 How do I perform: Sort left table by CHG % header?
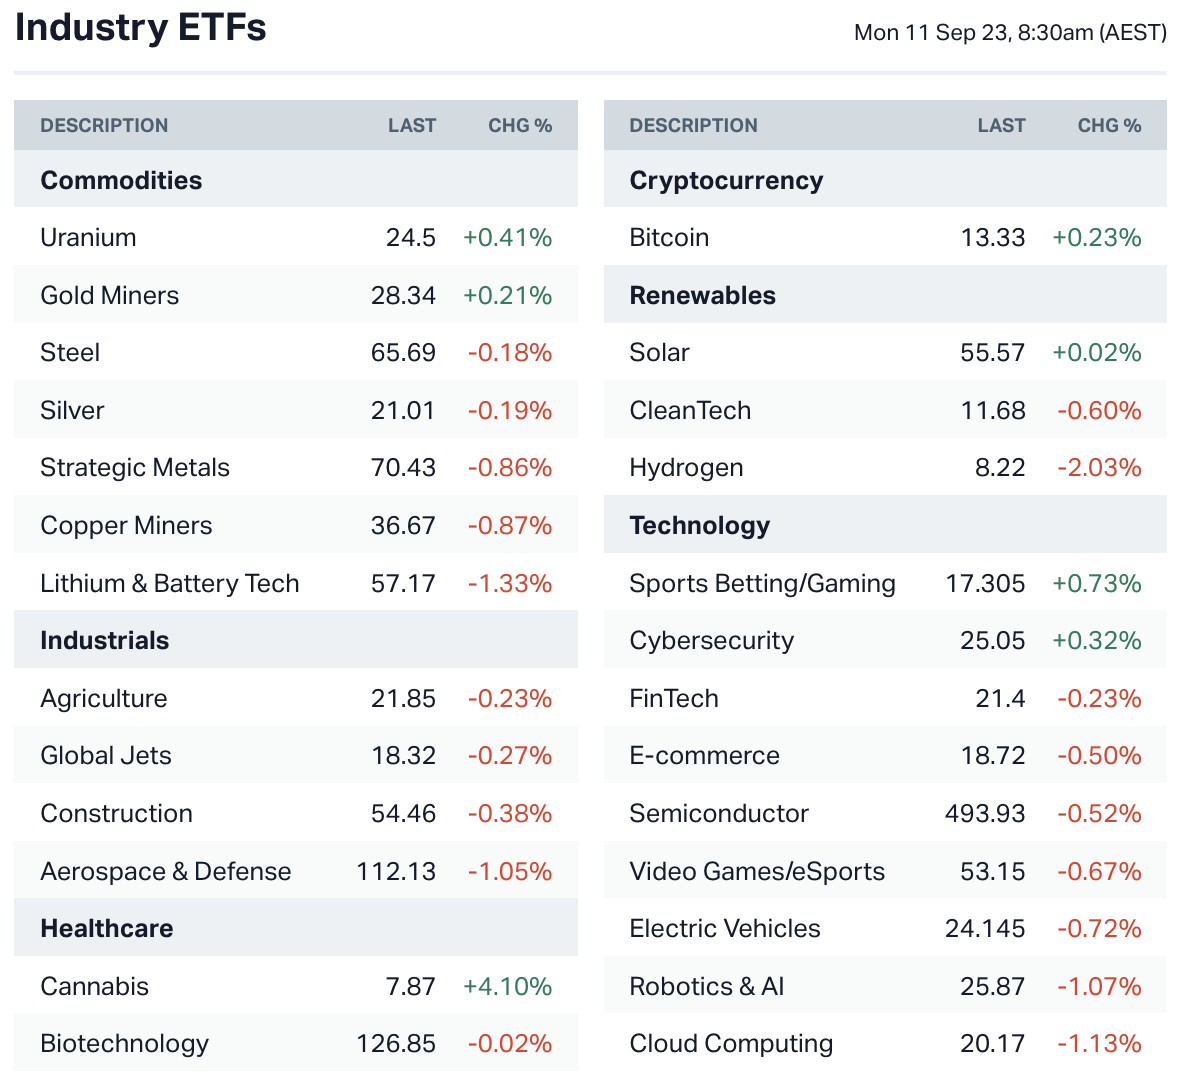[x=519, y=126]
